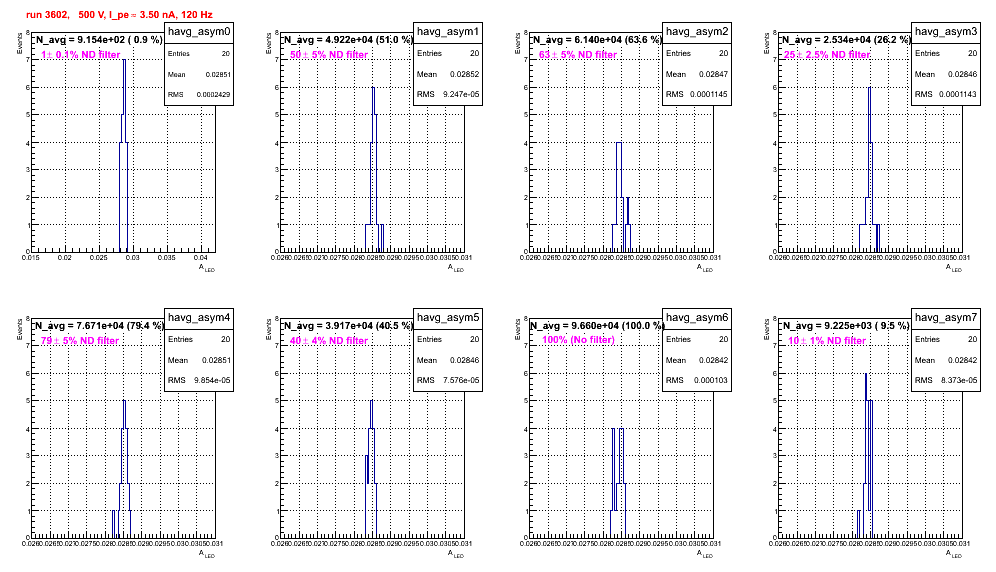The width and height of the screenshot is (996, 572).
Task: Click RMS value 8.373e-05 in havg_asym7
Action: point(959,380)
